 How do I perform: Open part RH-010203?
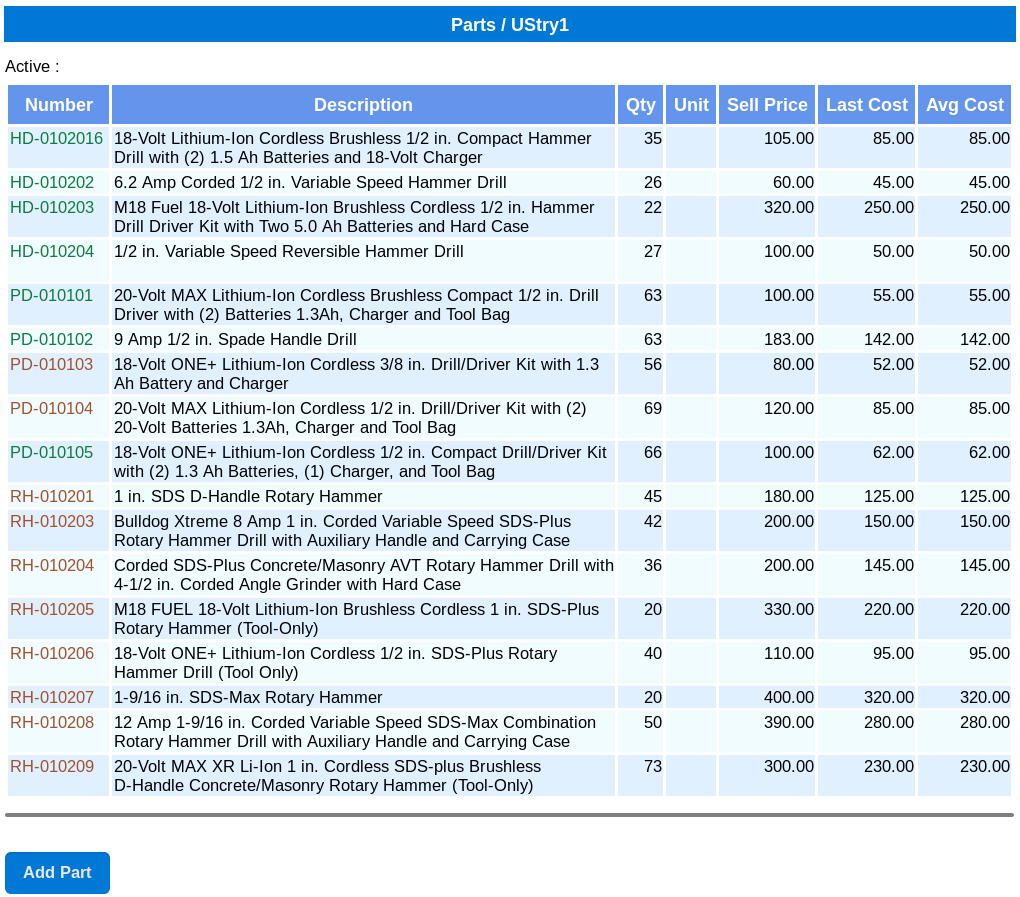click(52, 521)
